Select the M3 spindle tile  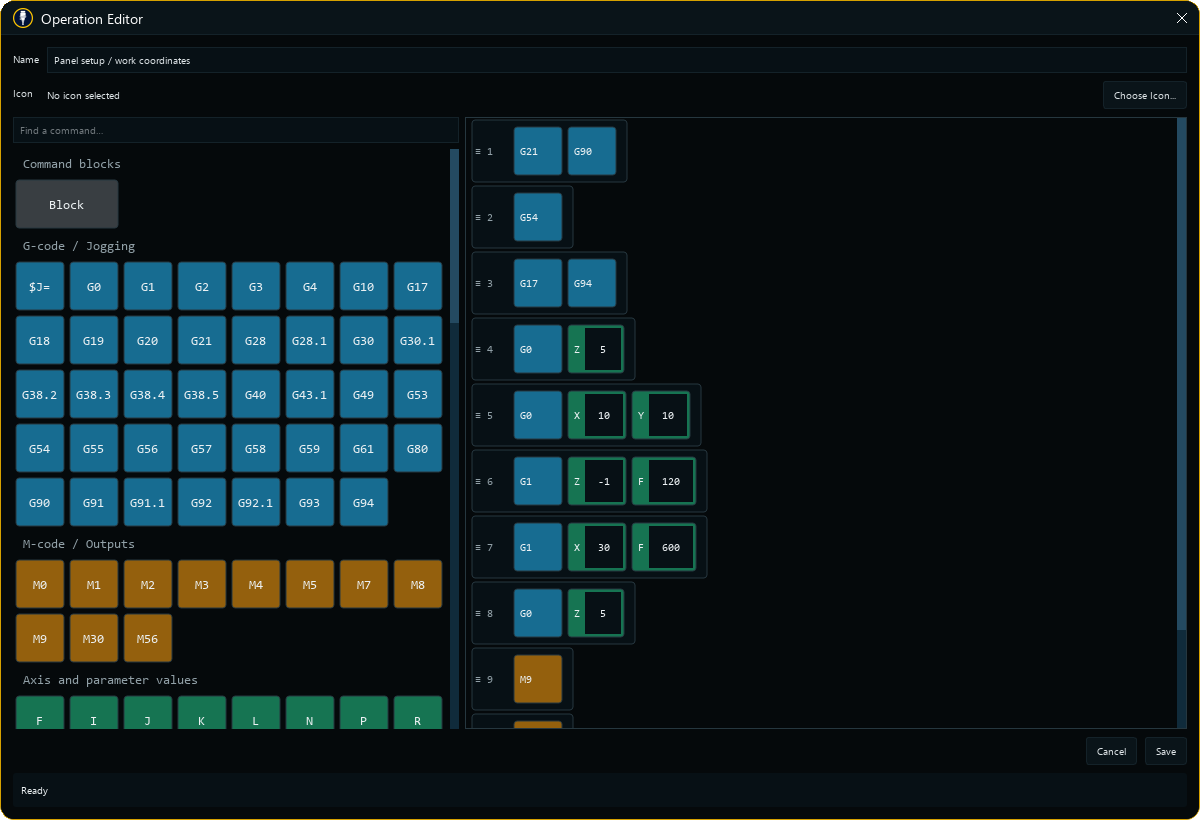pos(202,585)
